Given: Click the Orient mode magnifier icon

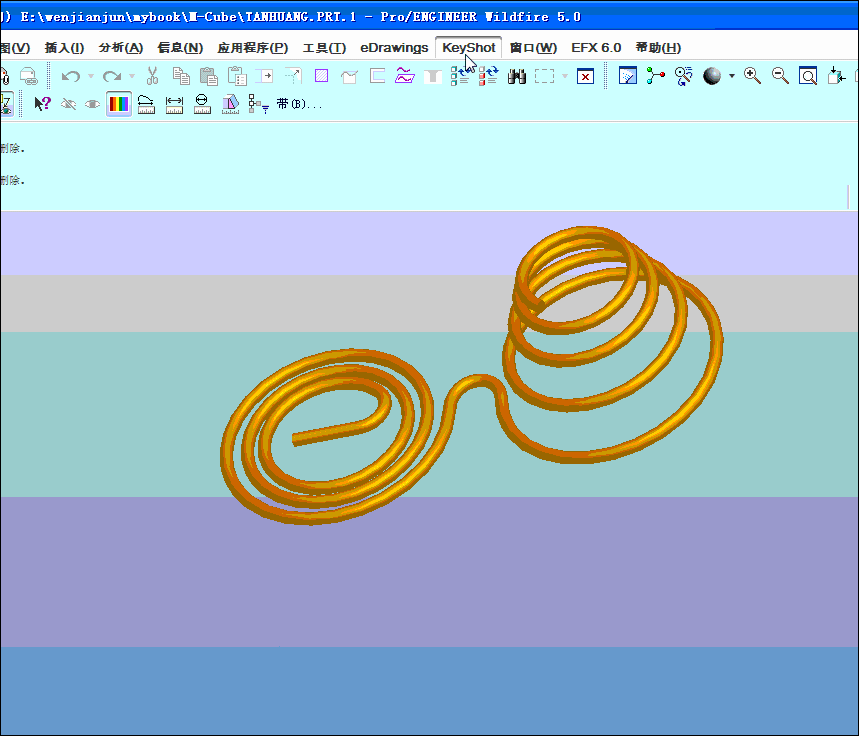Looking at the screenshot, I should pos(683,76).
